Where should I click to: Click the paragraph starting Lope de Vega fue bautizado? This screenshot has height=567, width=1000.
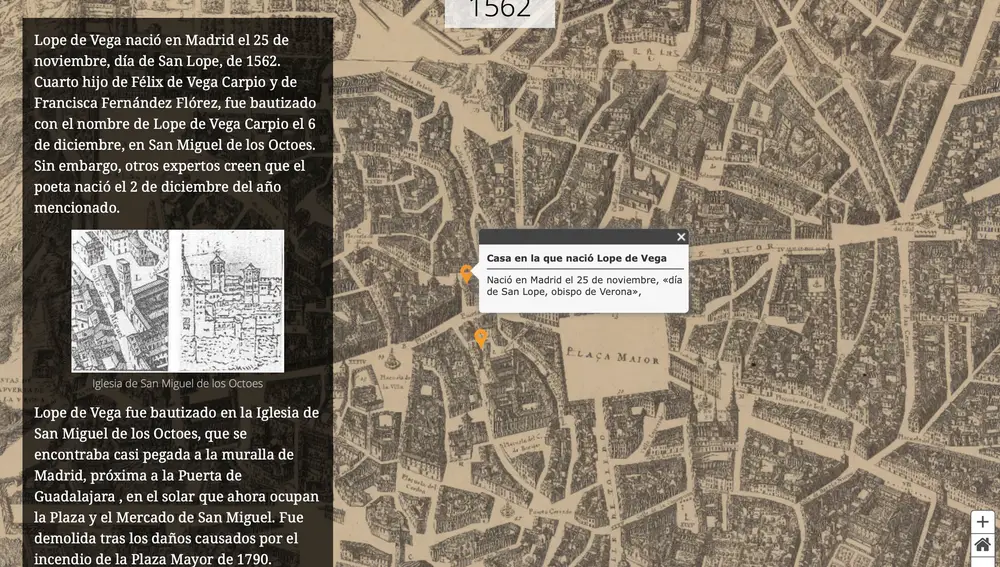tap(177, 486)
